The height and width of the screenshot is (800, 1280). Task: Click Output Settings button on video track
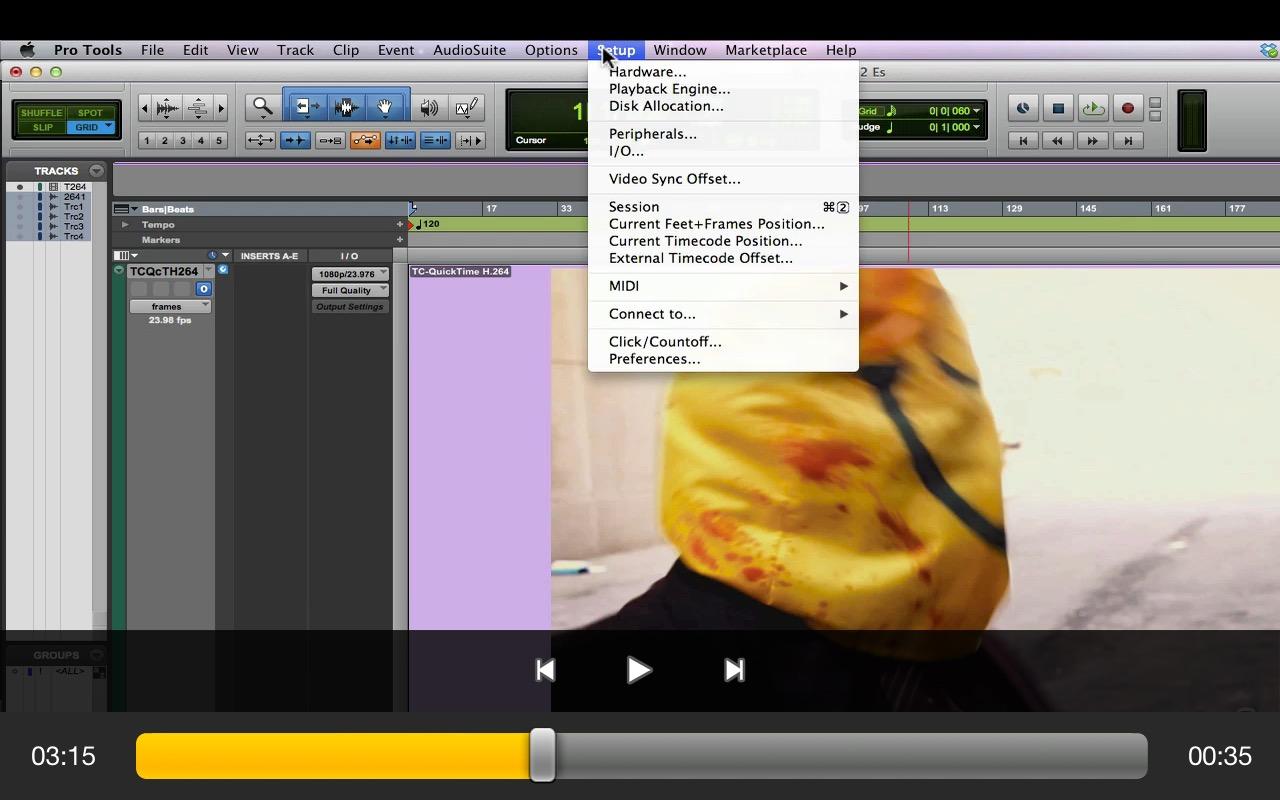click(350, 307)
